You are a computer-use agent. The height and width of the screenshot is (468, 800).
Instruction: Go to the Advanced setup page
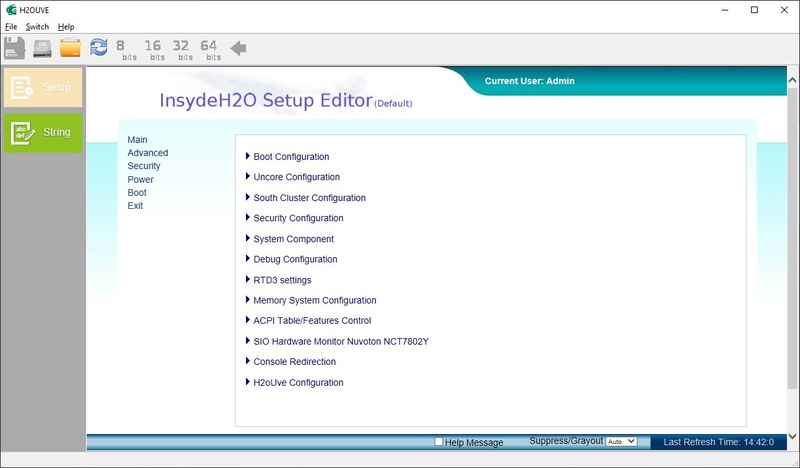tap(148, 153)
